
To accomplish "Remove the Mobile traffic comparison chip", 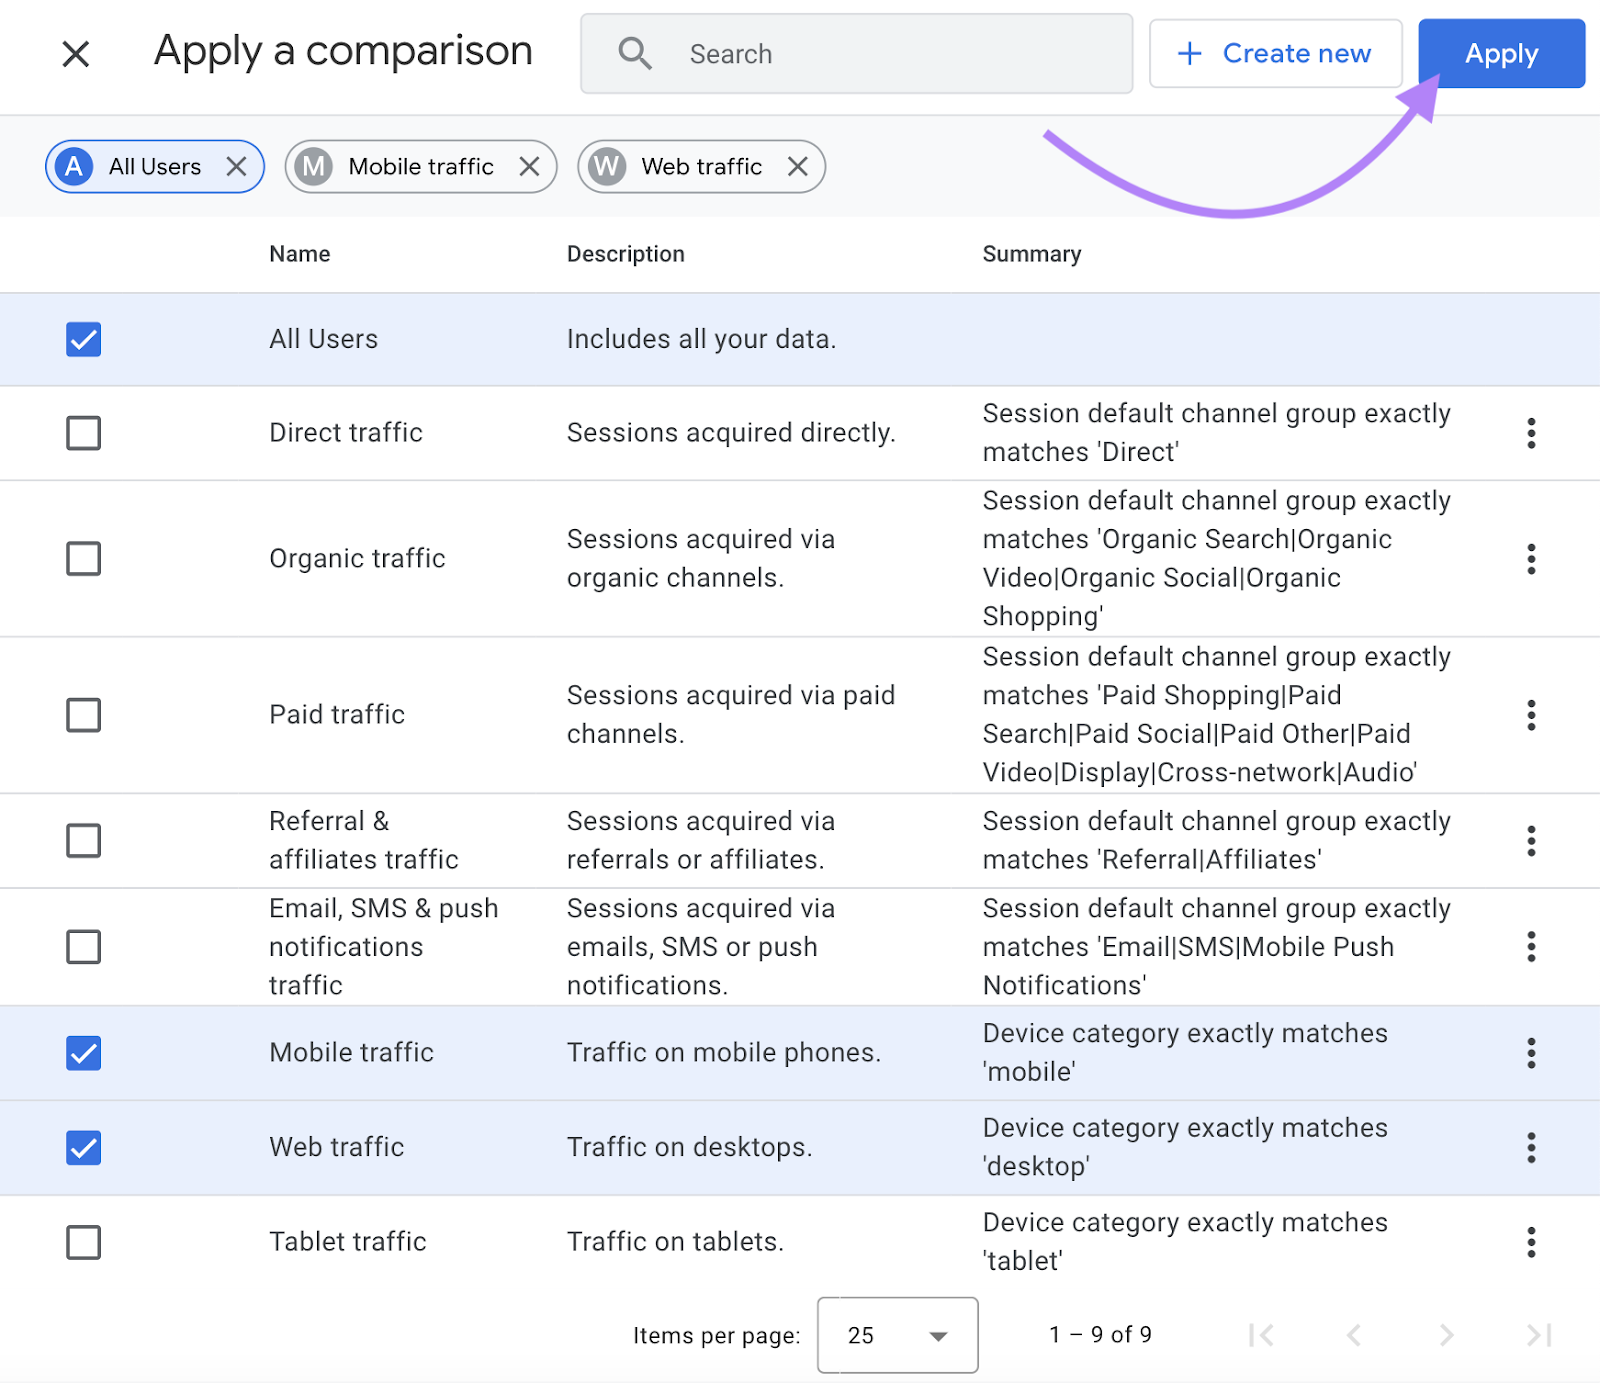I will [x=531, y=166].
